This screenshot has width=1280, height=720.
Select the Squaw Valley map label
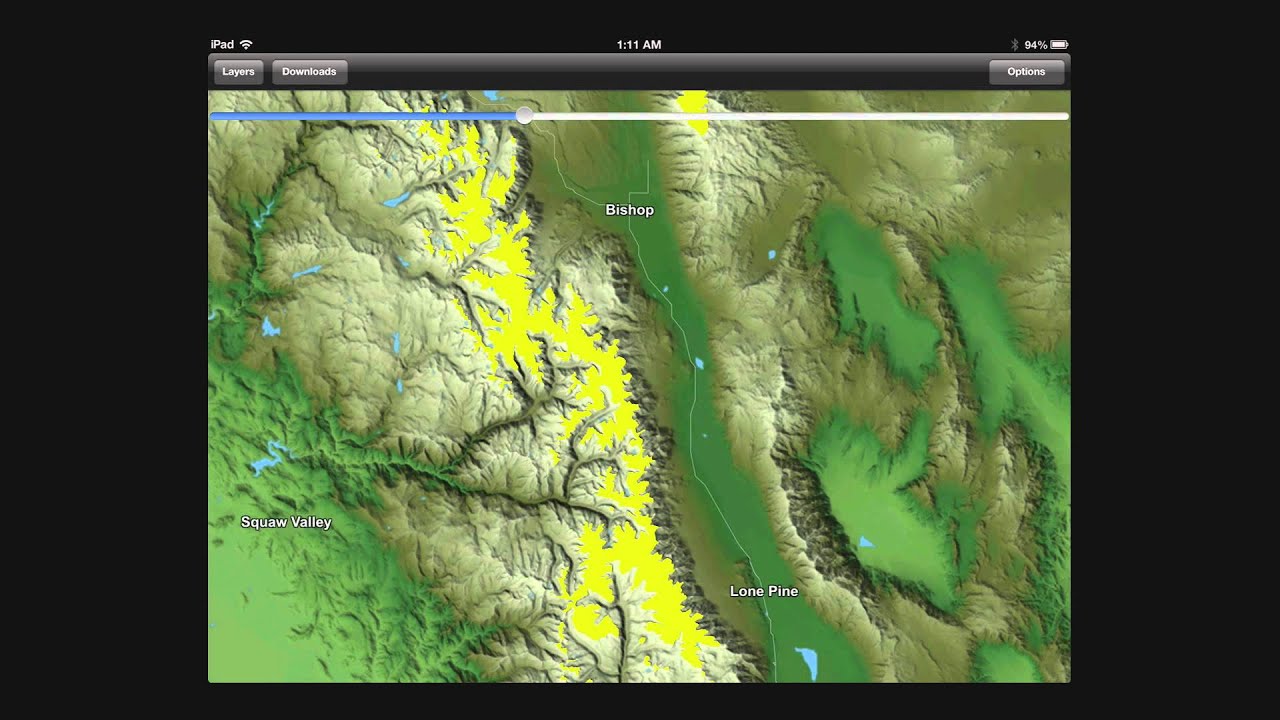coord(286,522)
